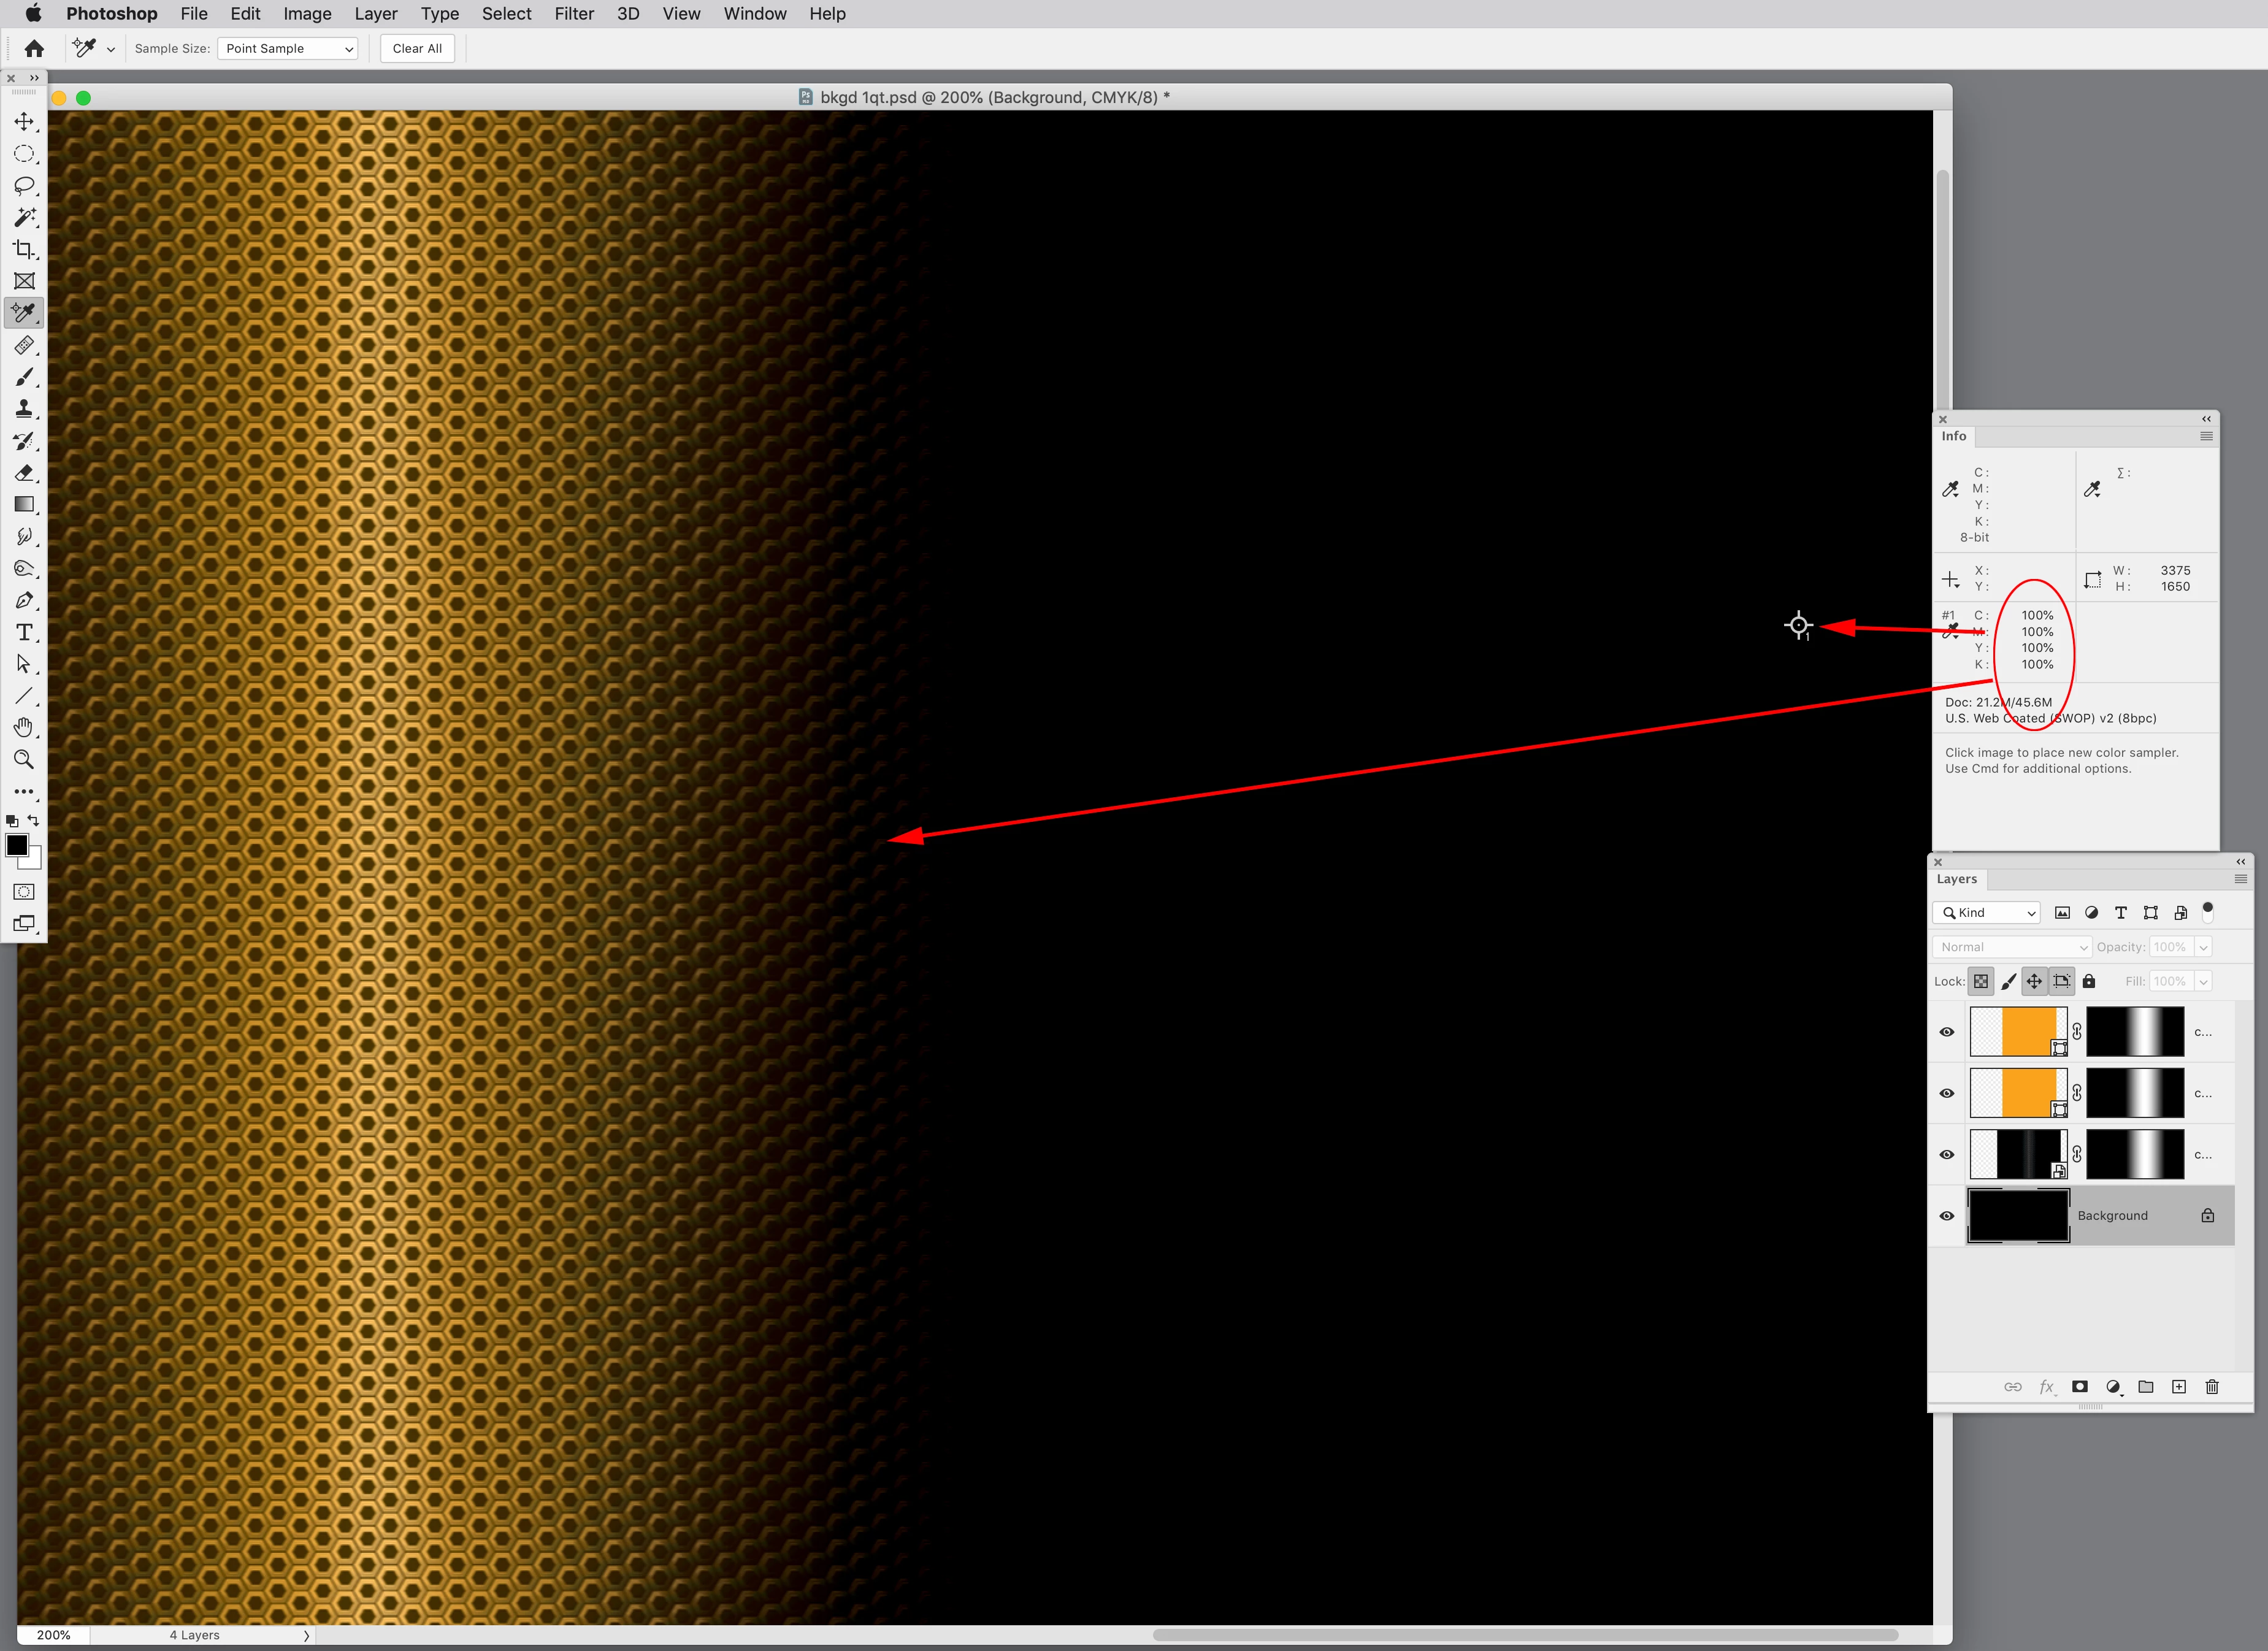The image size is (2268, 1651).
Task: Open the Info panel options menu
Action: click(2206, 436)
